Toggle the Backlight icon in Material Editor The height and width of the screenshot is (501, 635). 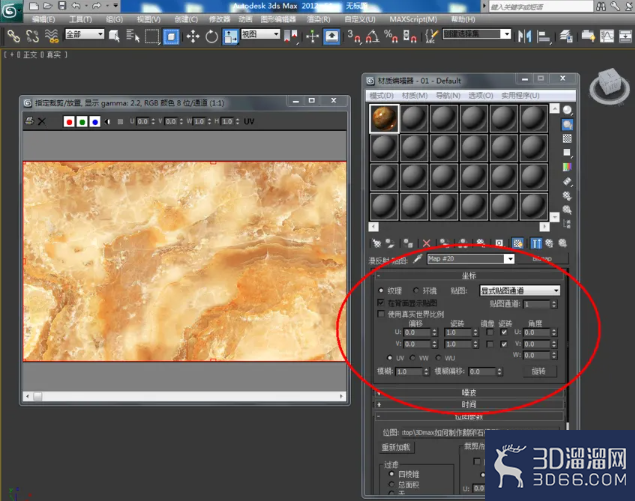567,124
